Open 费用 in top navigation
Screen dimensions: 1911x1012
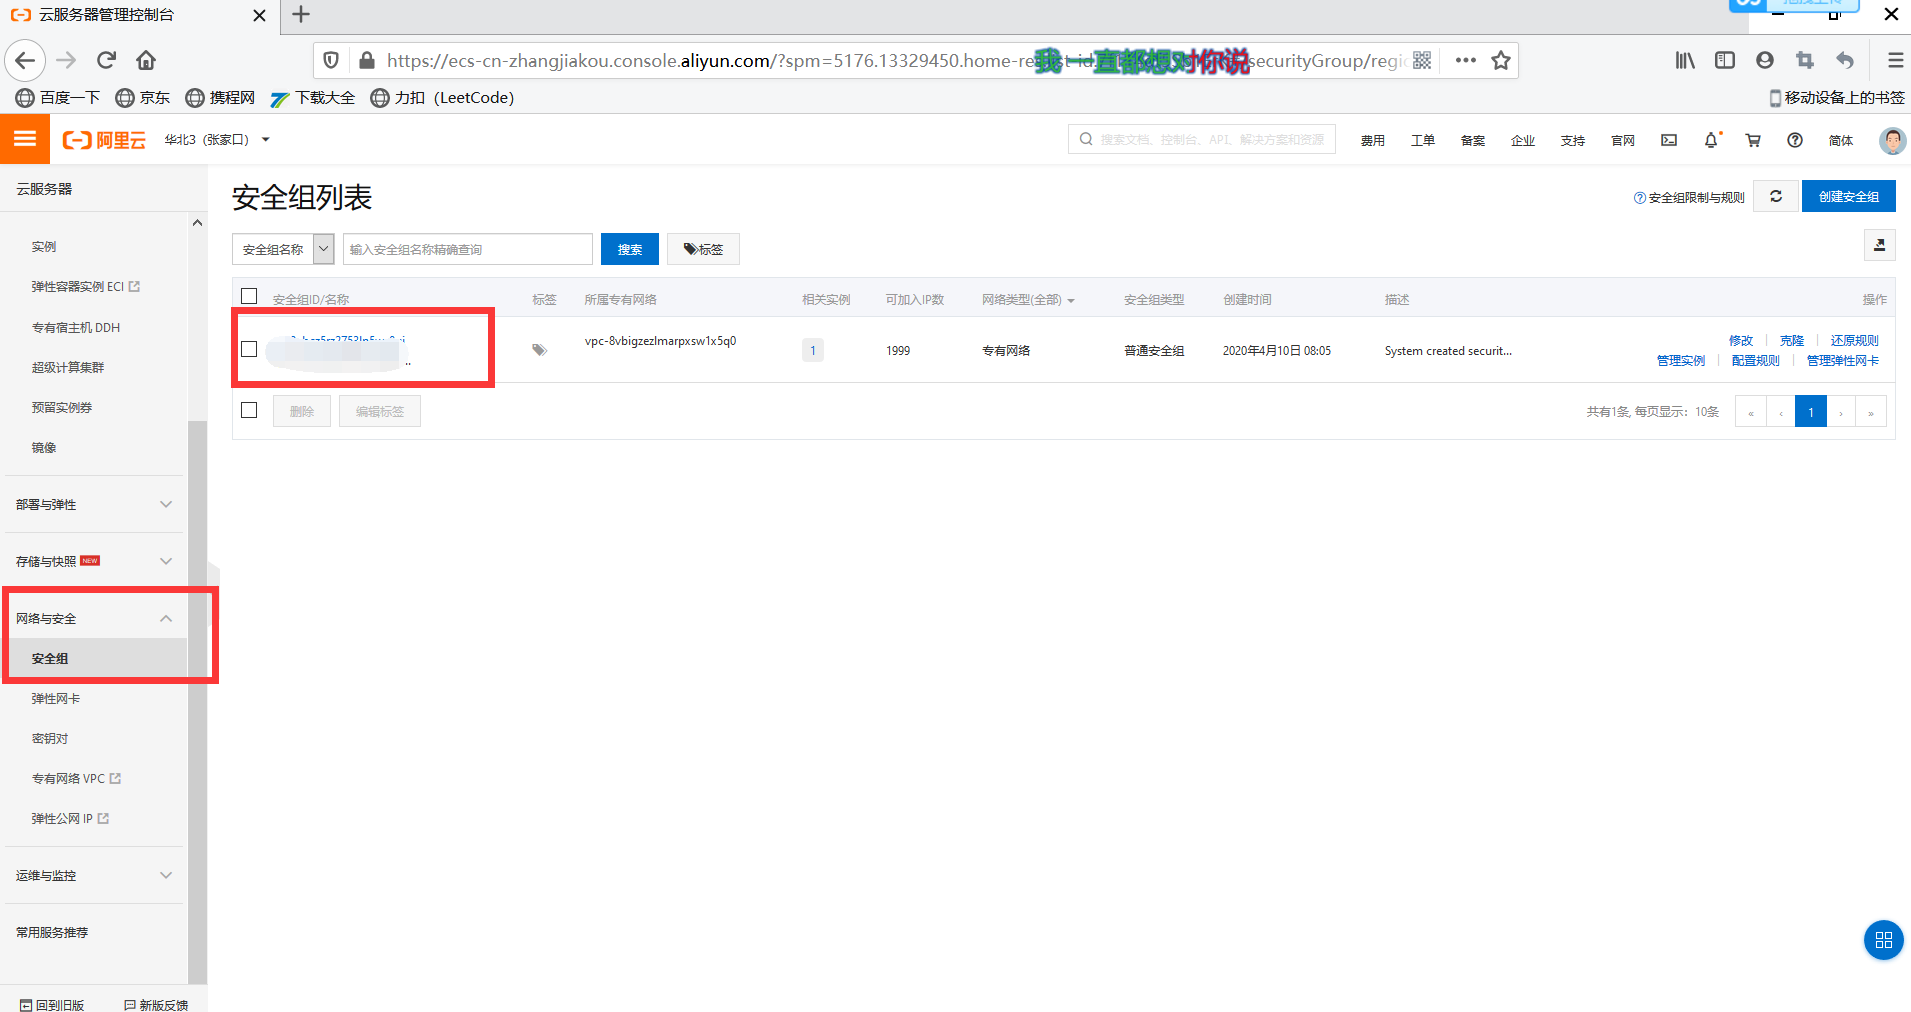(x=1373, y=140)
